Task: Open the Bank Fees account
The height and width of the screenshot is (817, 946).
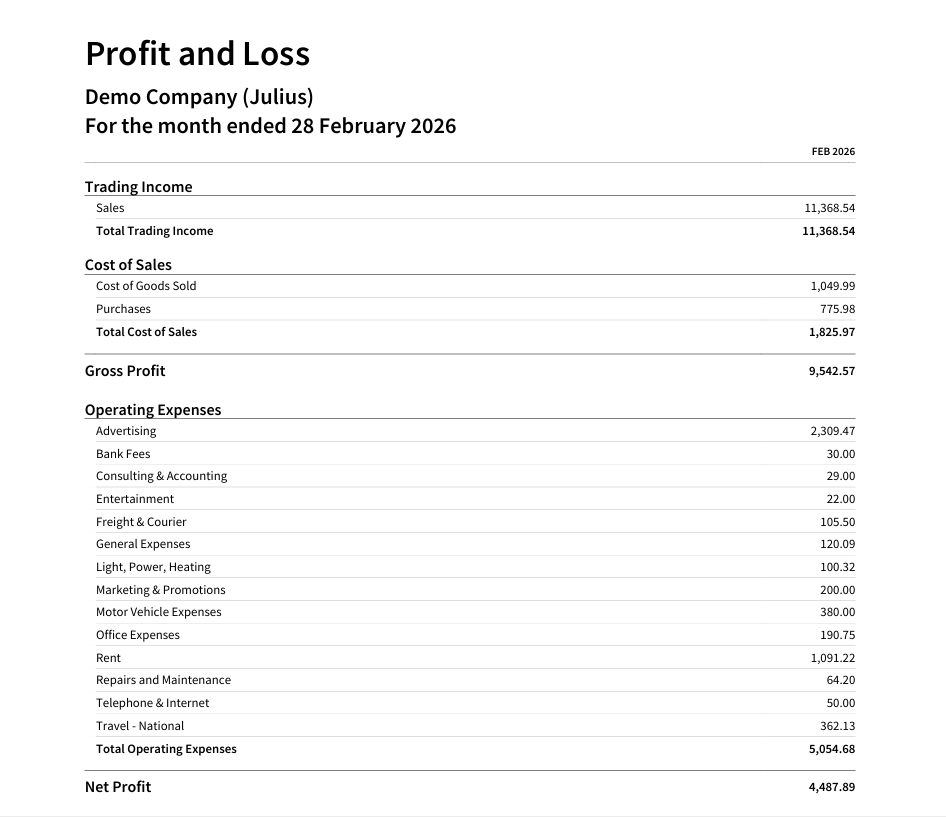Action: tap(123, 454)
